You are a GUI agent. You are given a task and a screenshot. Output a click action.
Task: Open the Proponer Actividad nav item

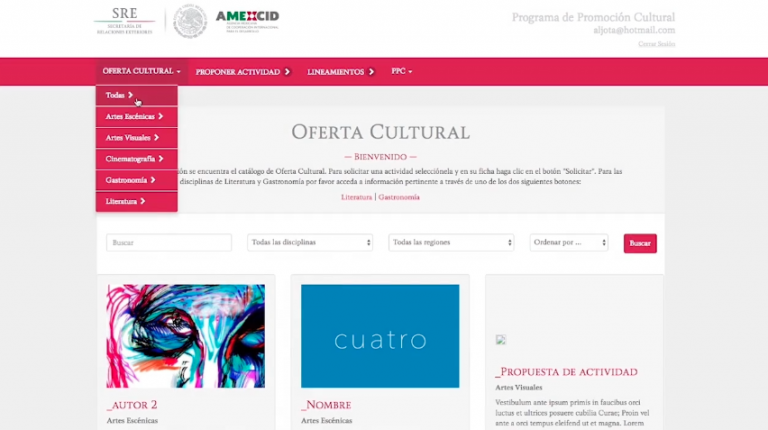(x=243, y=72)
